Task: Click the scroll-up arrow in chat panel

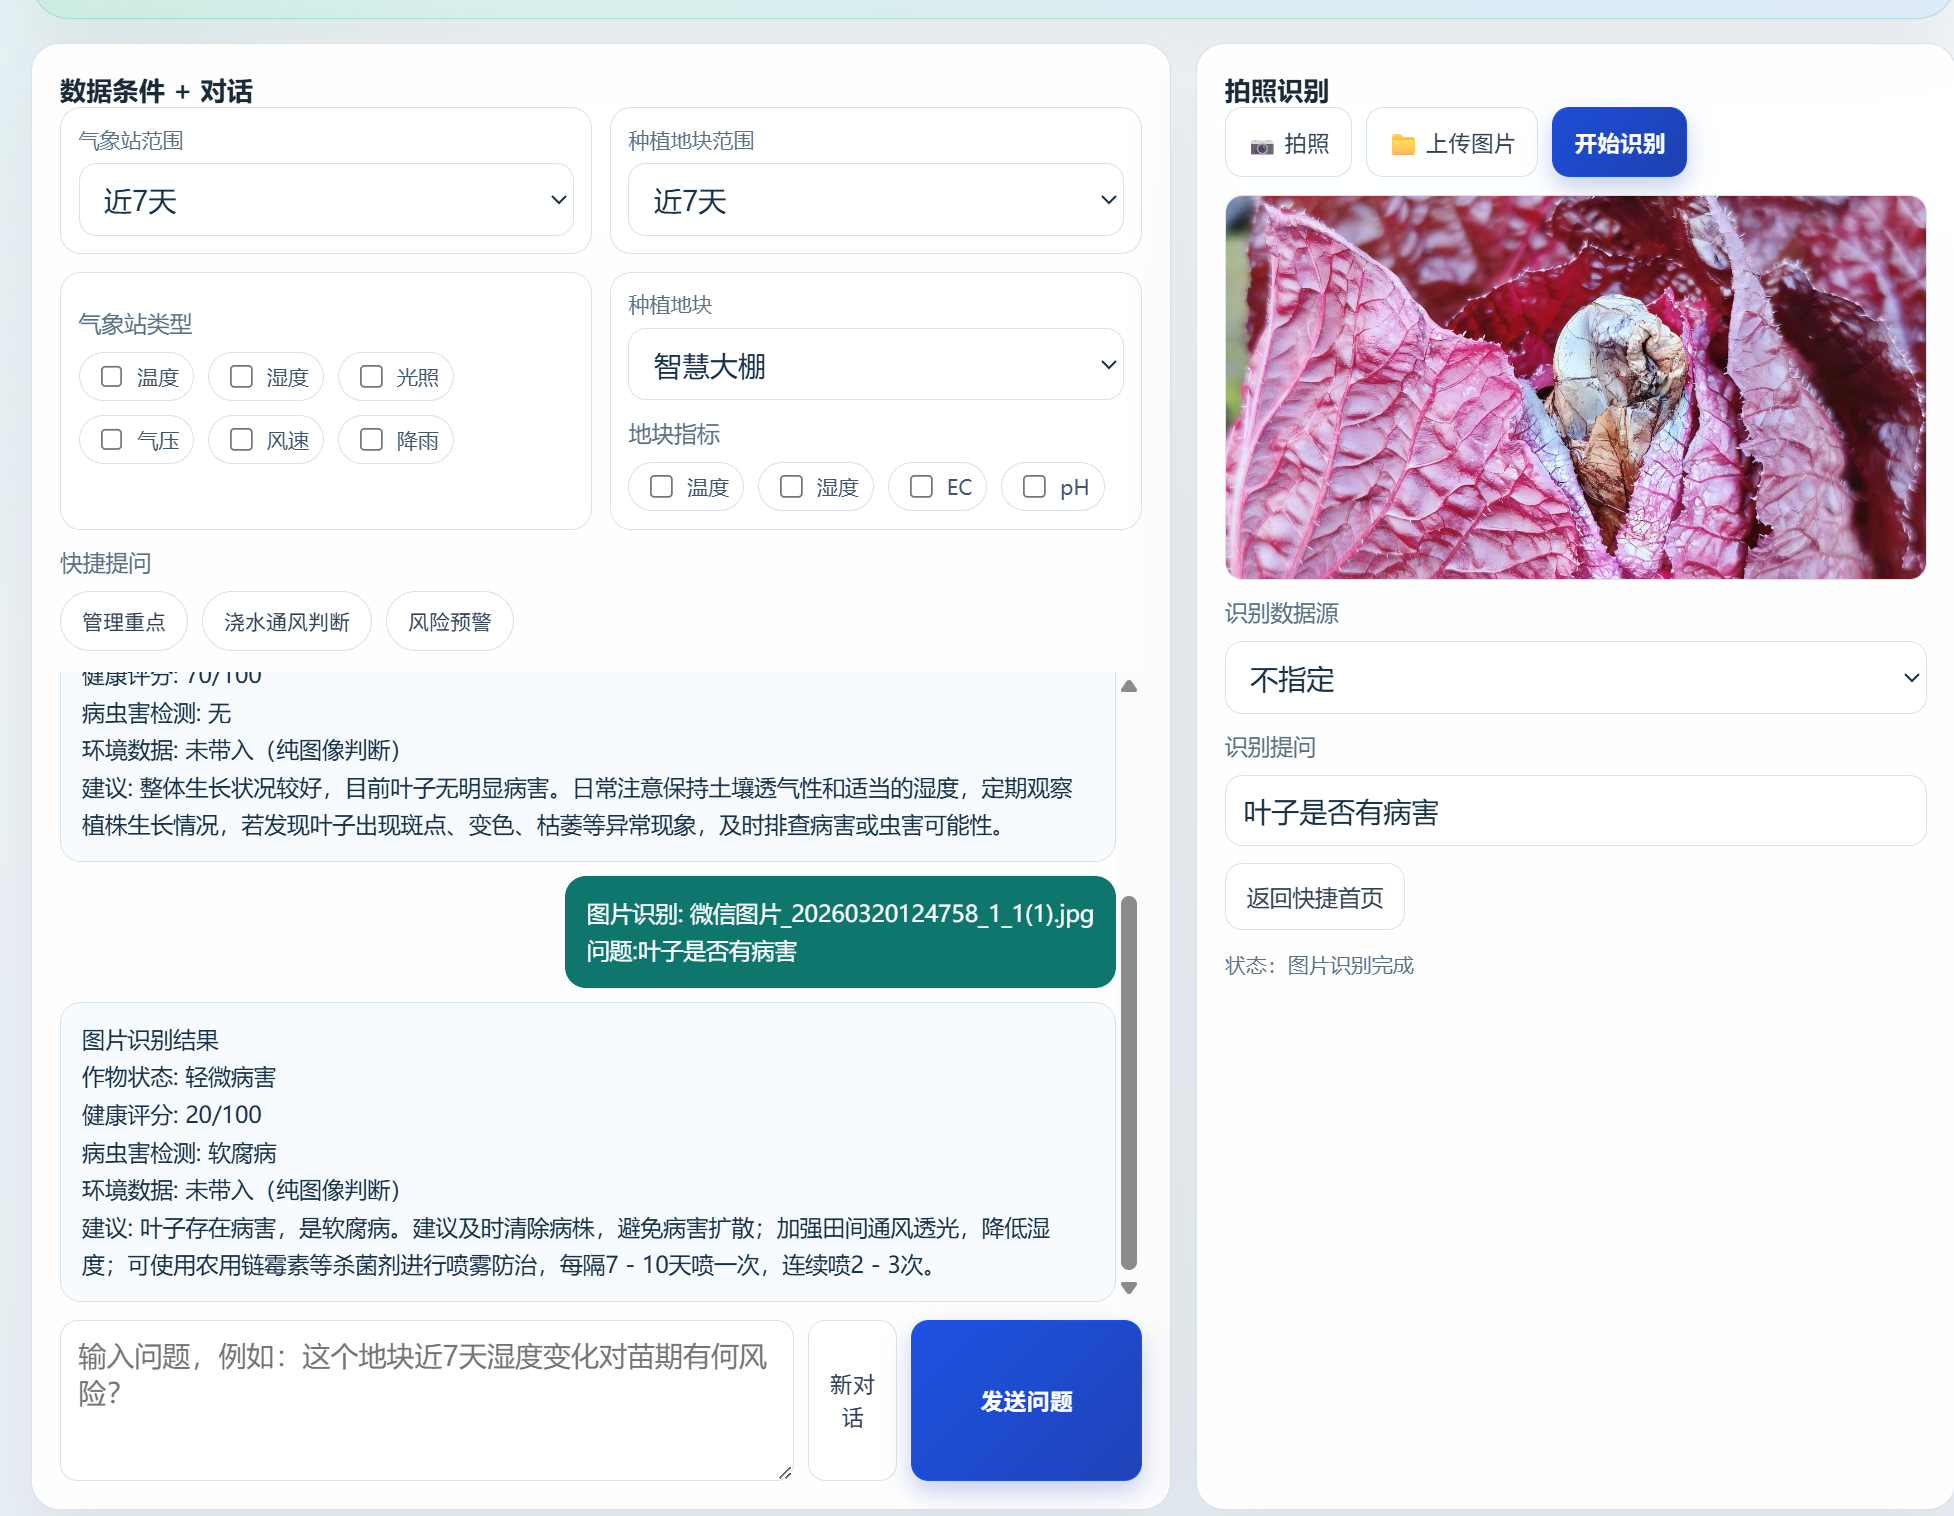Action: (1129, 686)
